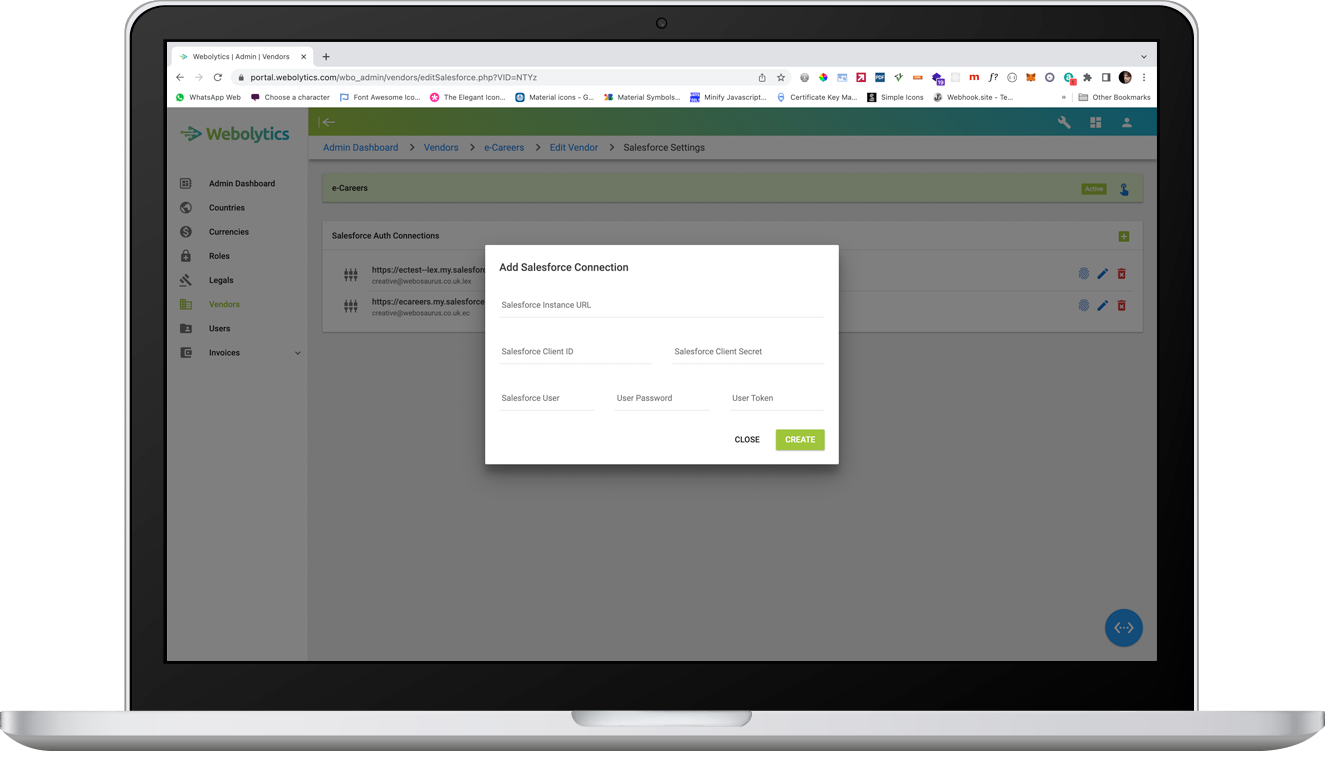Viewport: 1325px width, 780px height.
Task: Open the wrench tools icon in the header
Action: coord(1063,121)
